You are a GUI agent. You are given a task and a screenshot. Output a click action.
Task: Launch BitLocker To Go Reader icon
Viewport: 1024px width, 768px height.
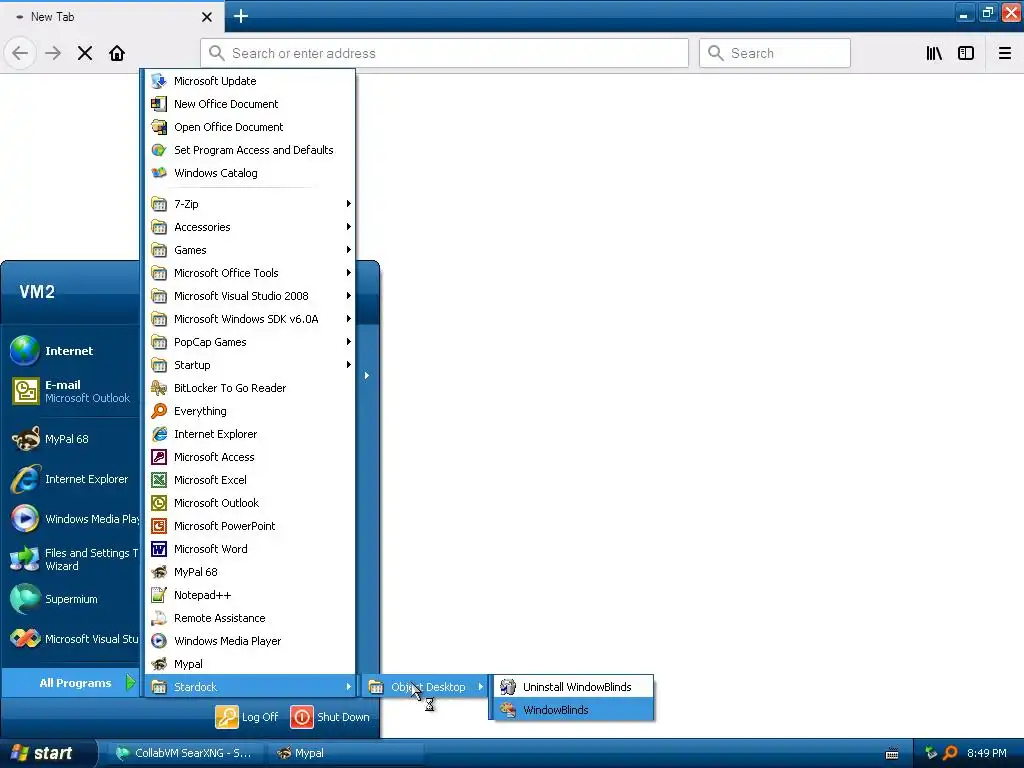tap(159, 388)
